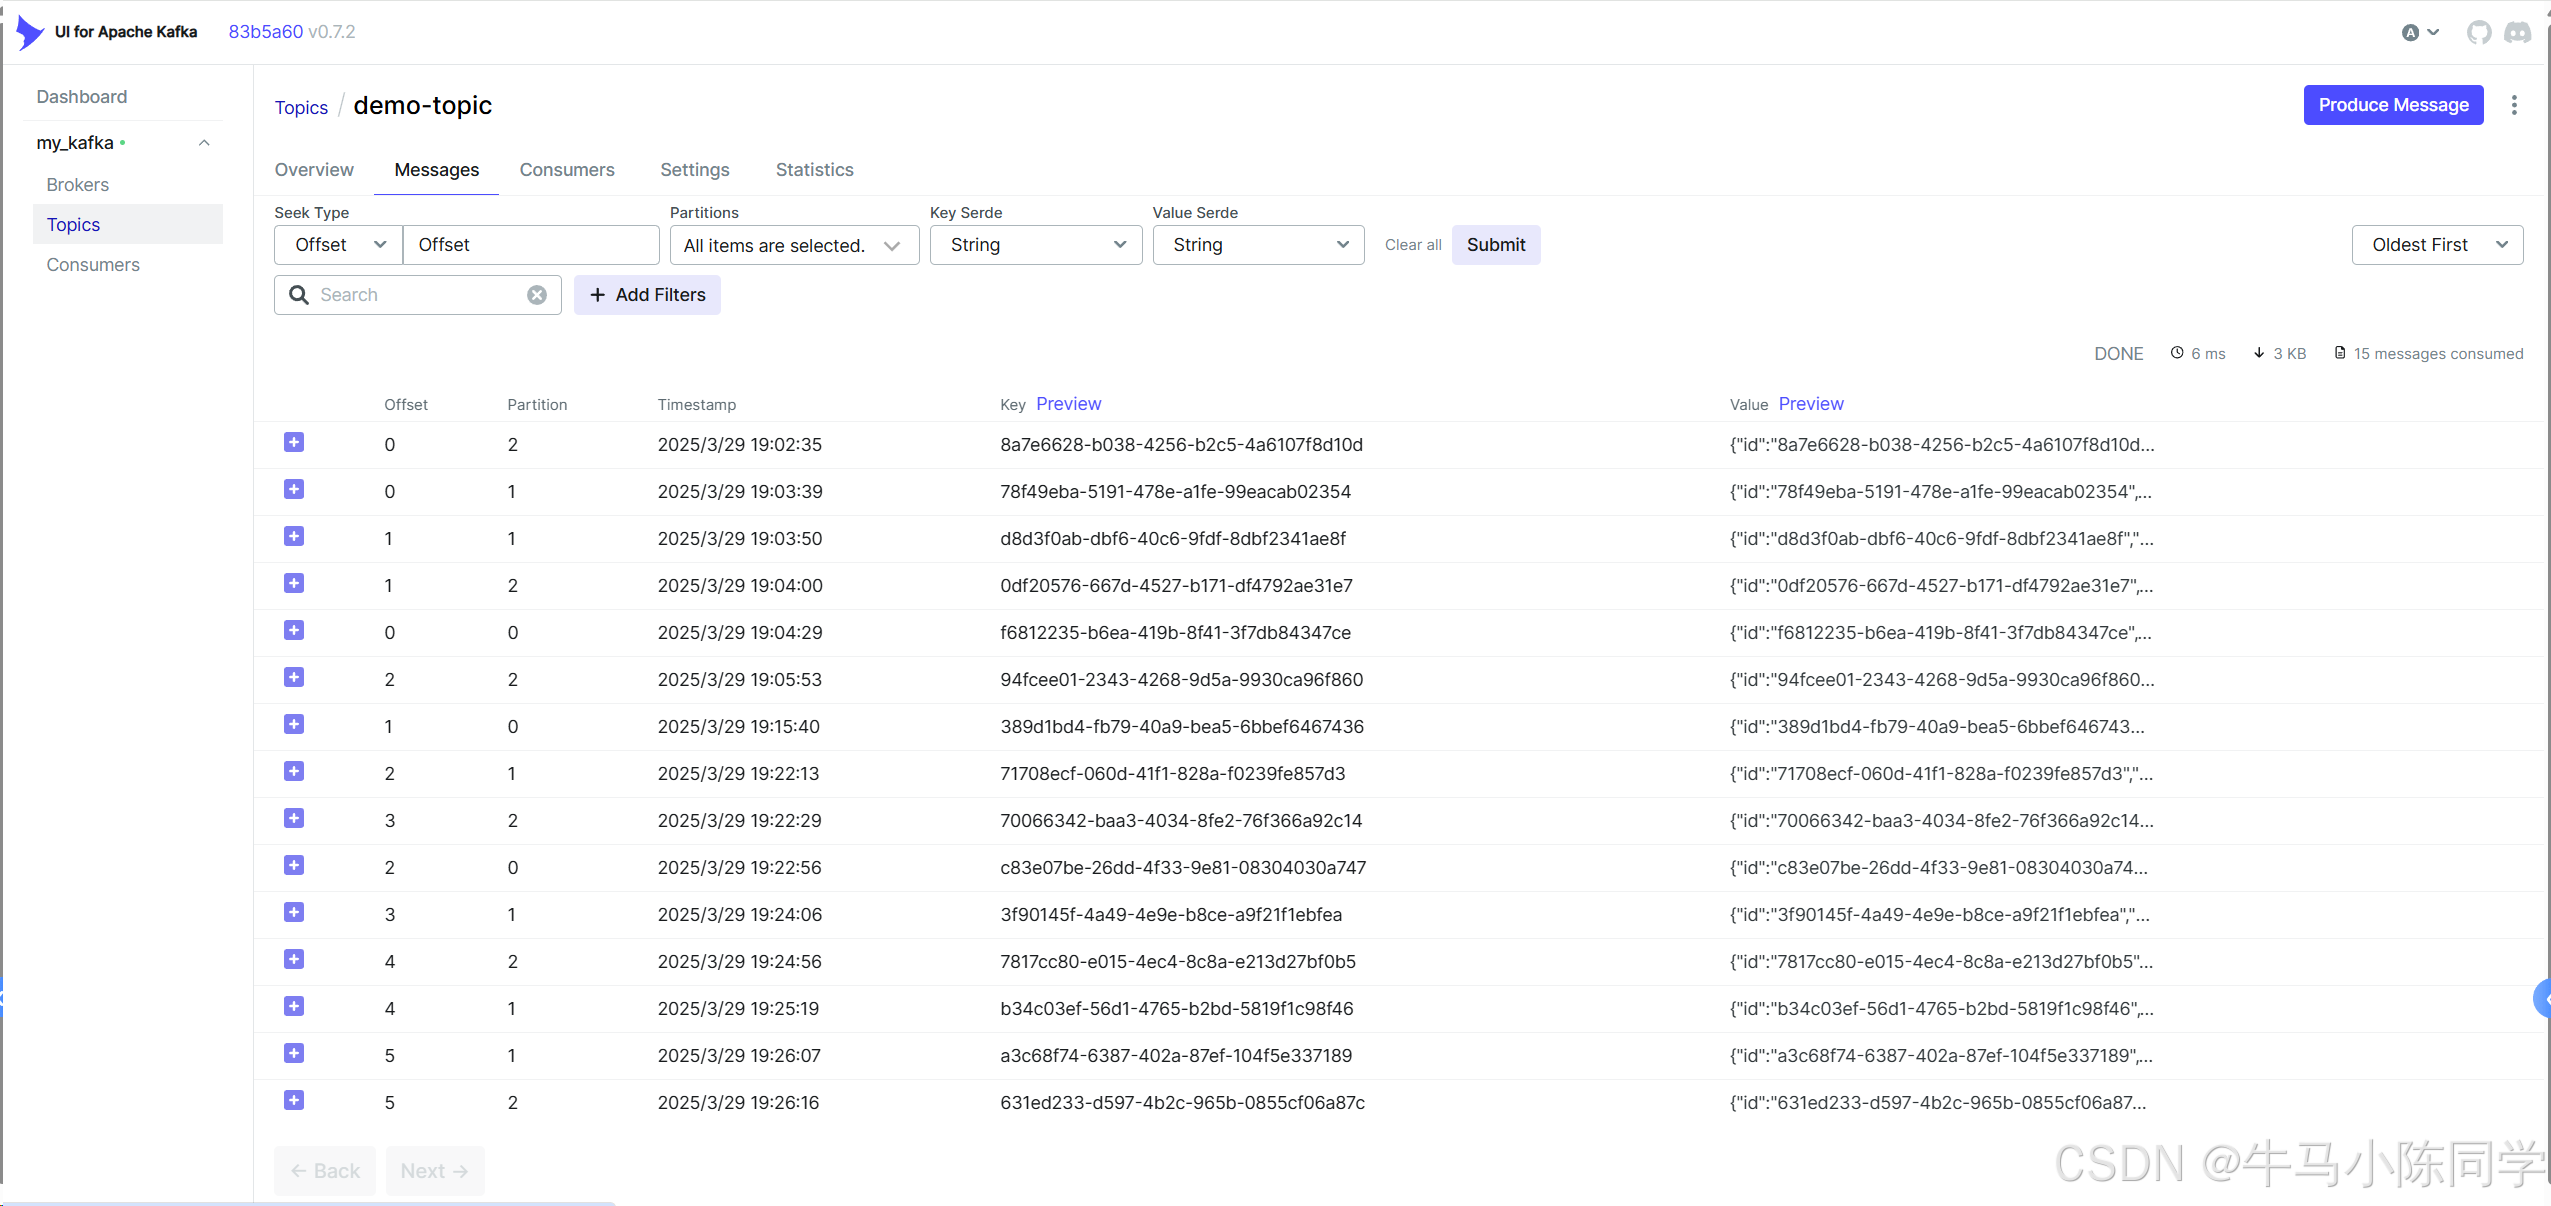The image size is (2551, 1206).
Task: Switch to the Statistics tab
Action: click(814, 170)
